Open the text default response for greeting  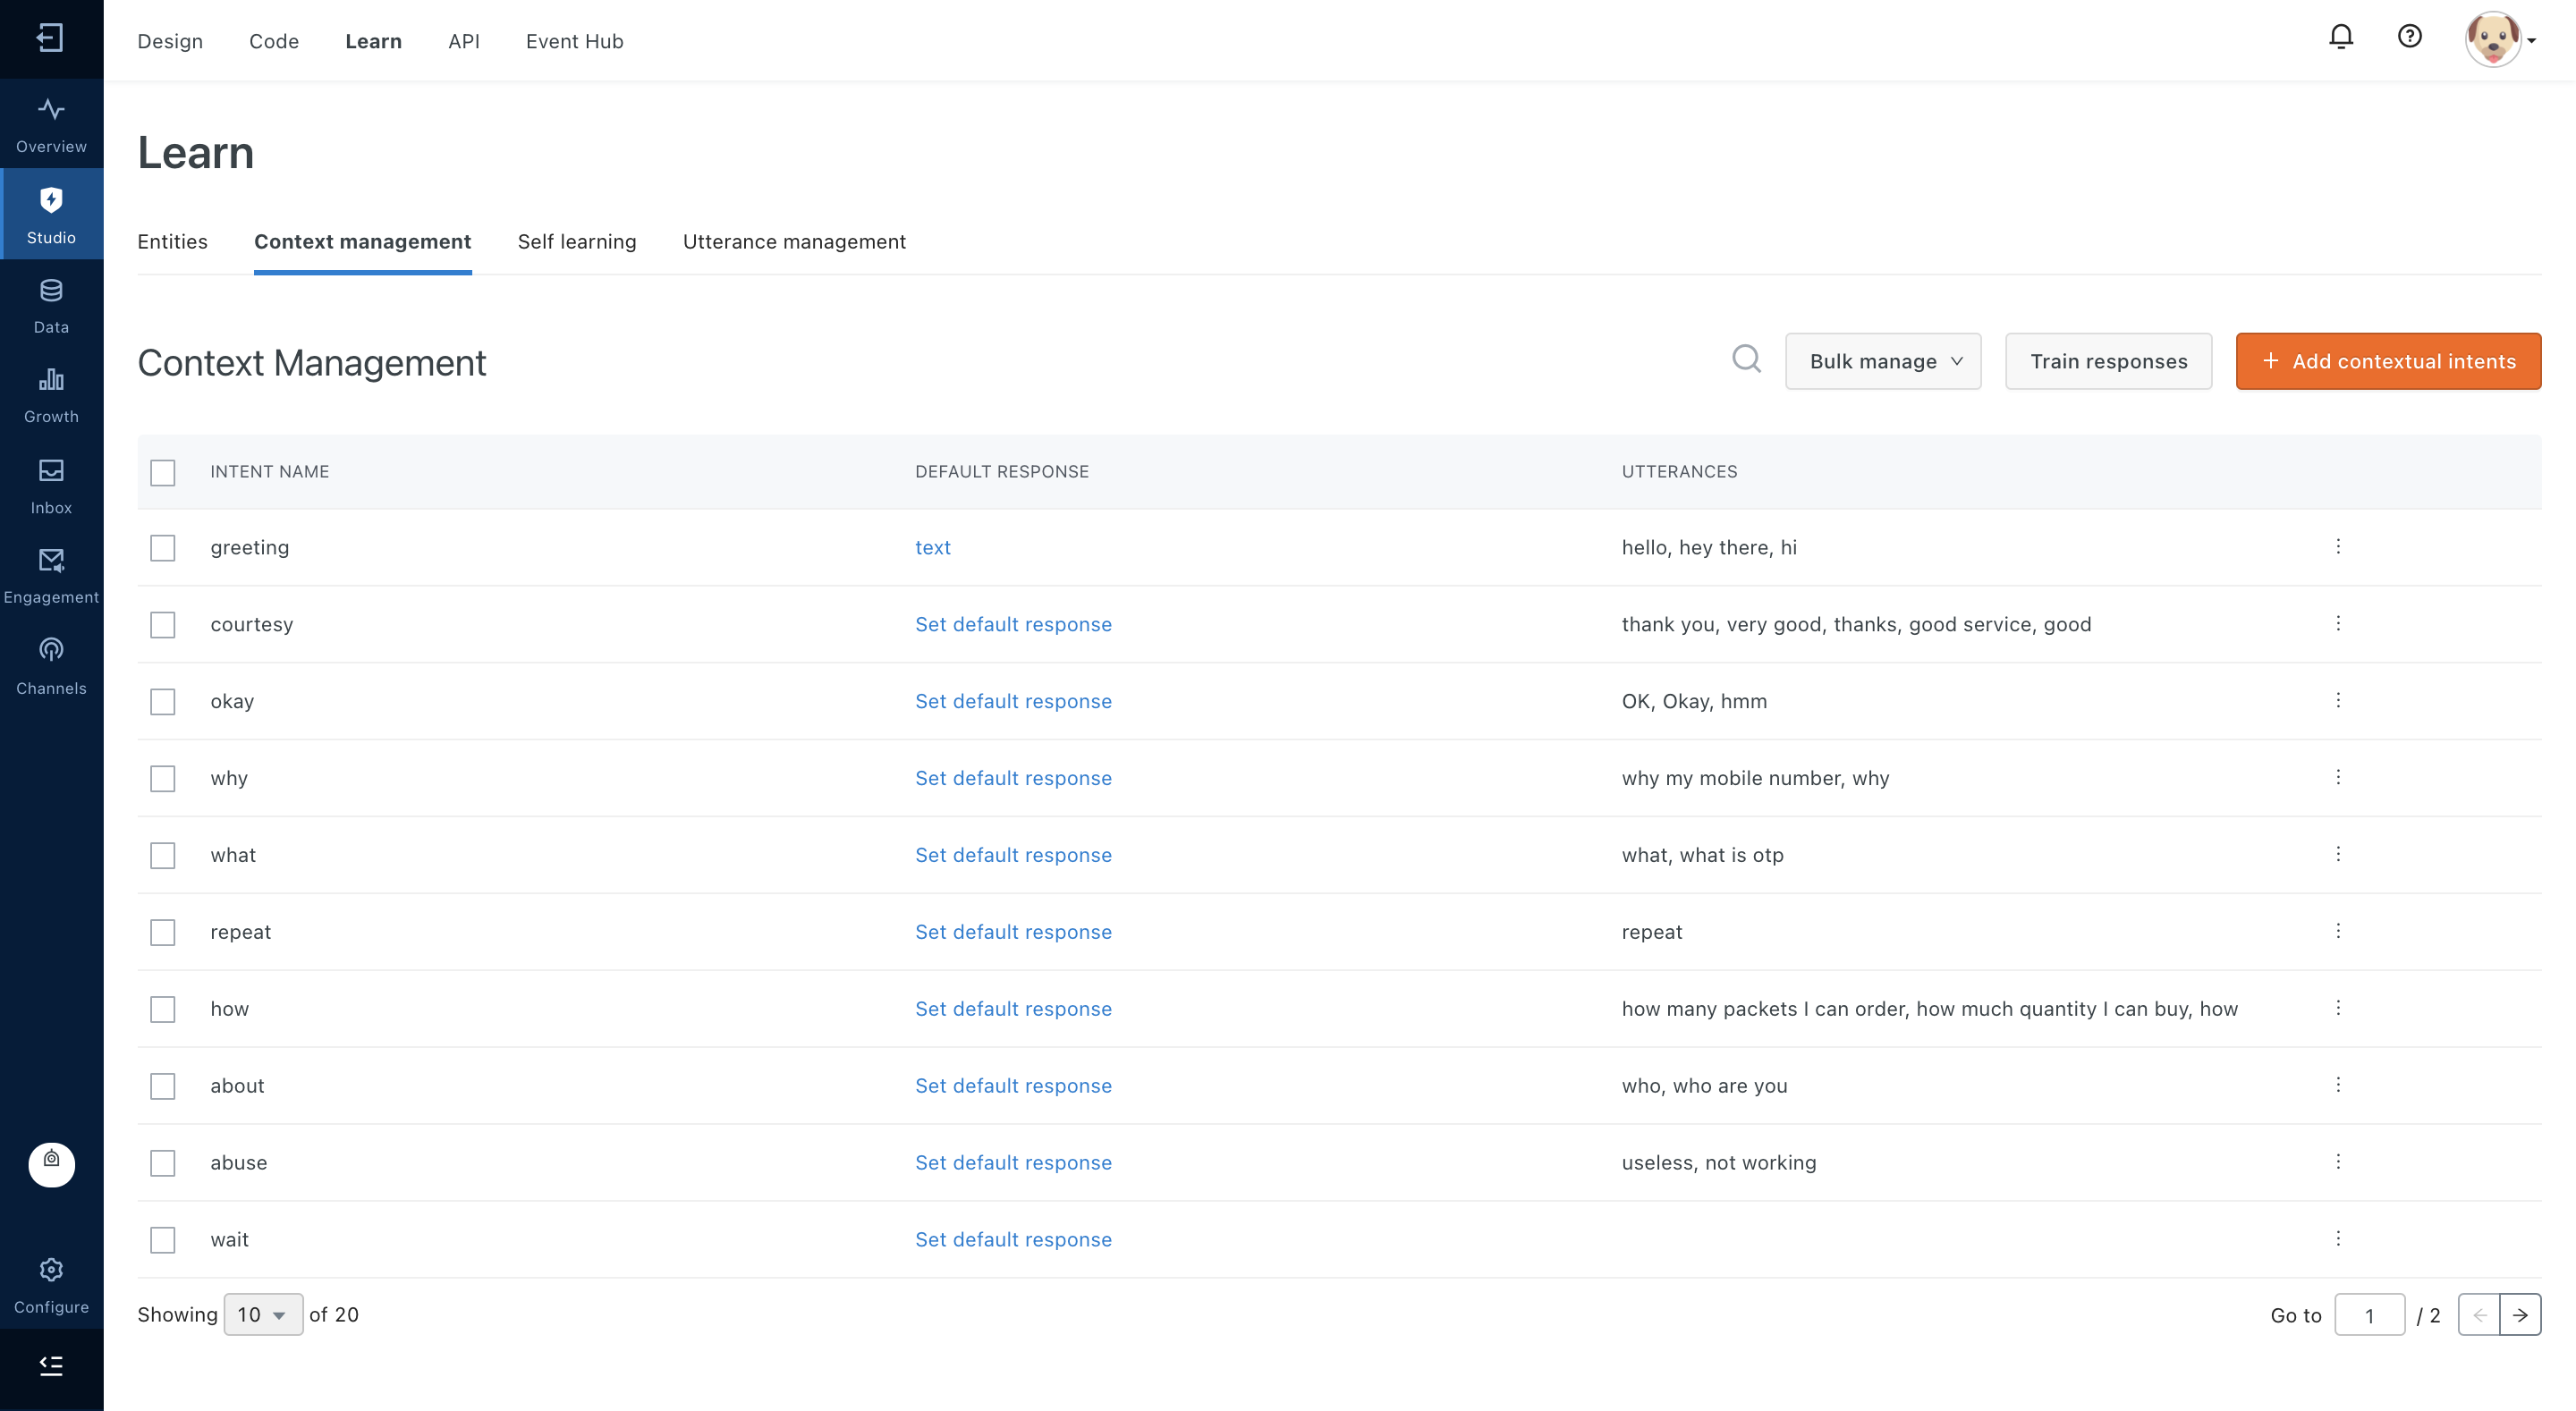[x=933, y=548]
